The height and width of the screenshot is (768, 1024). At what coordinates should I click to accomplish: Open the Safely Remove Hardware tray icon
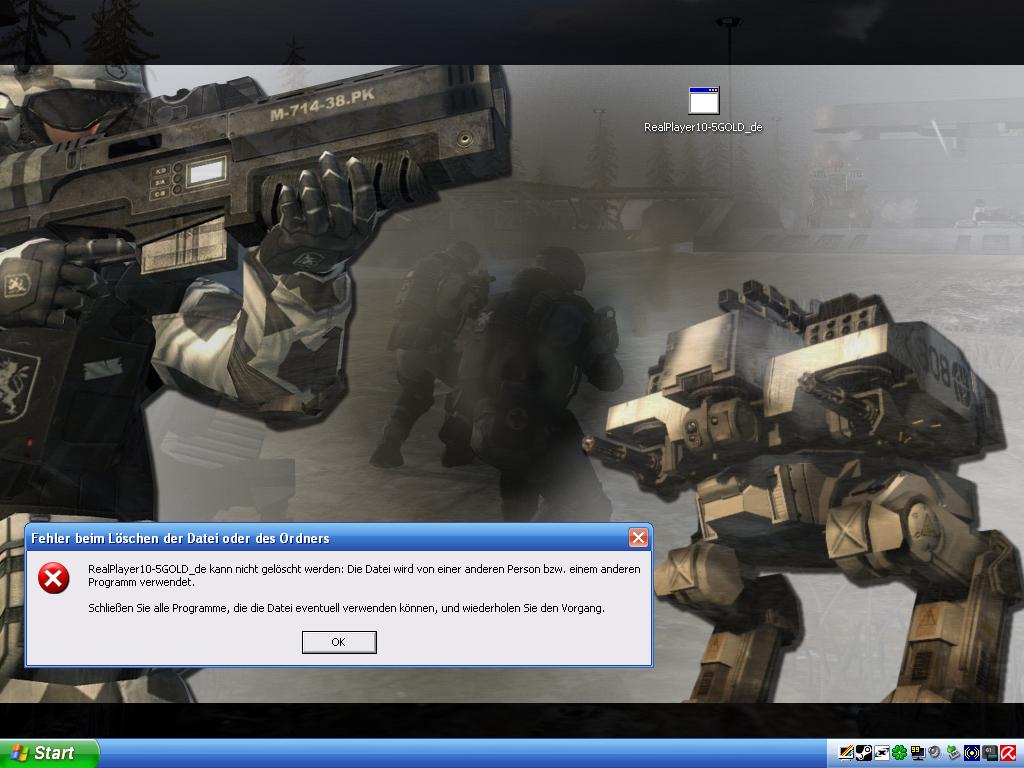pos(953,753)
